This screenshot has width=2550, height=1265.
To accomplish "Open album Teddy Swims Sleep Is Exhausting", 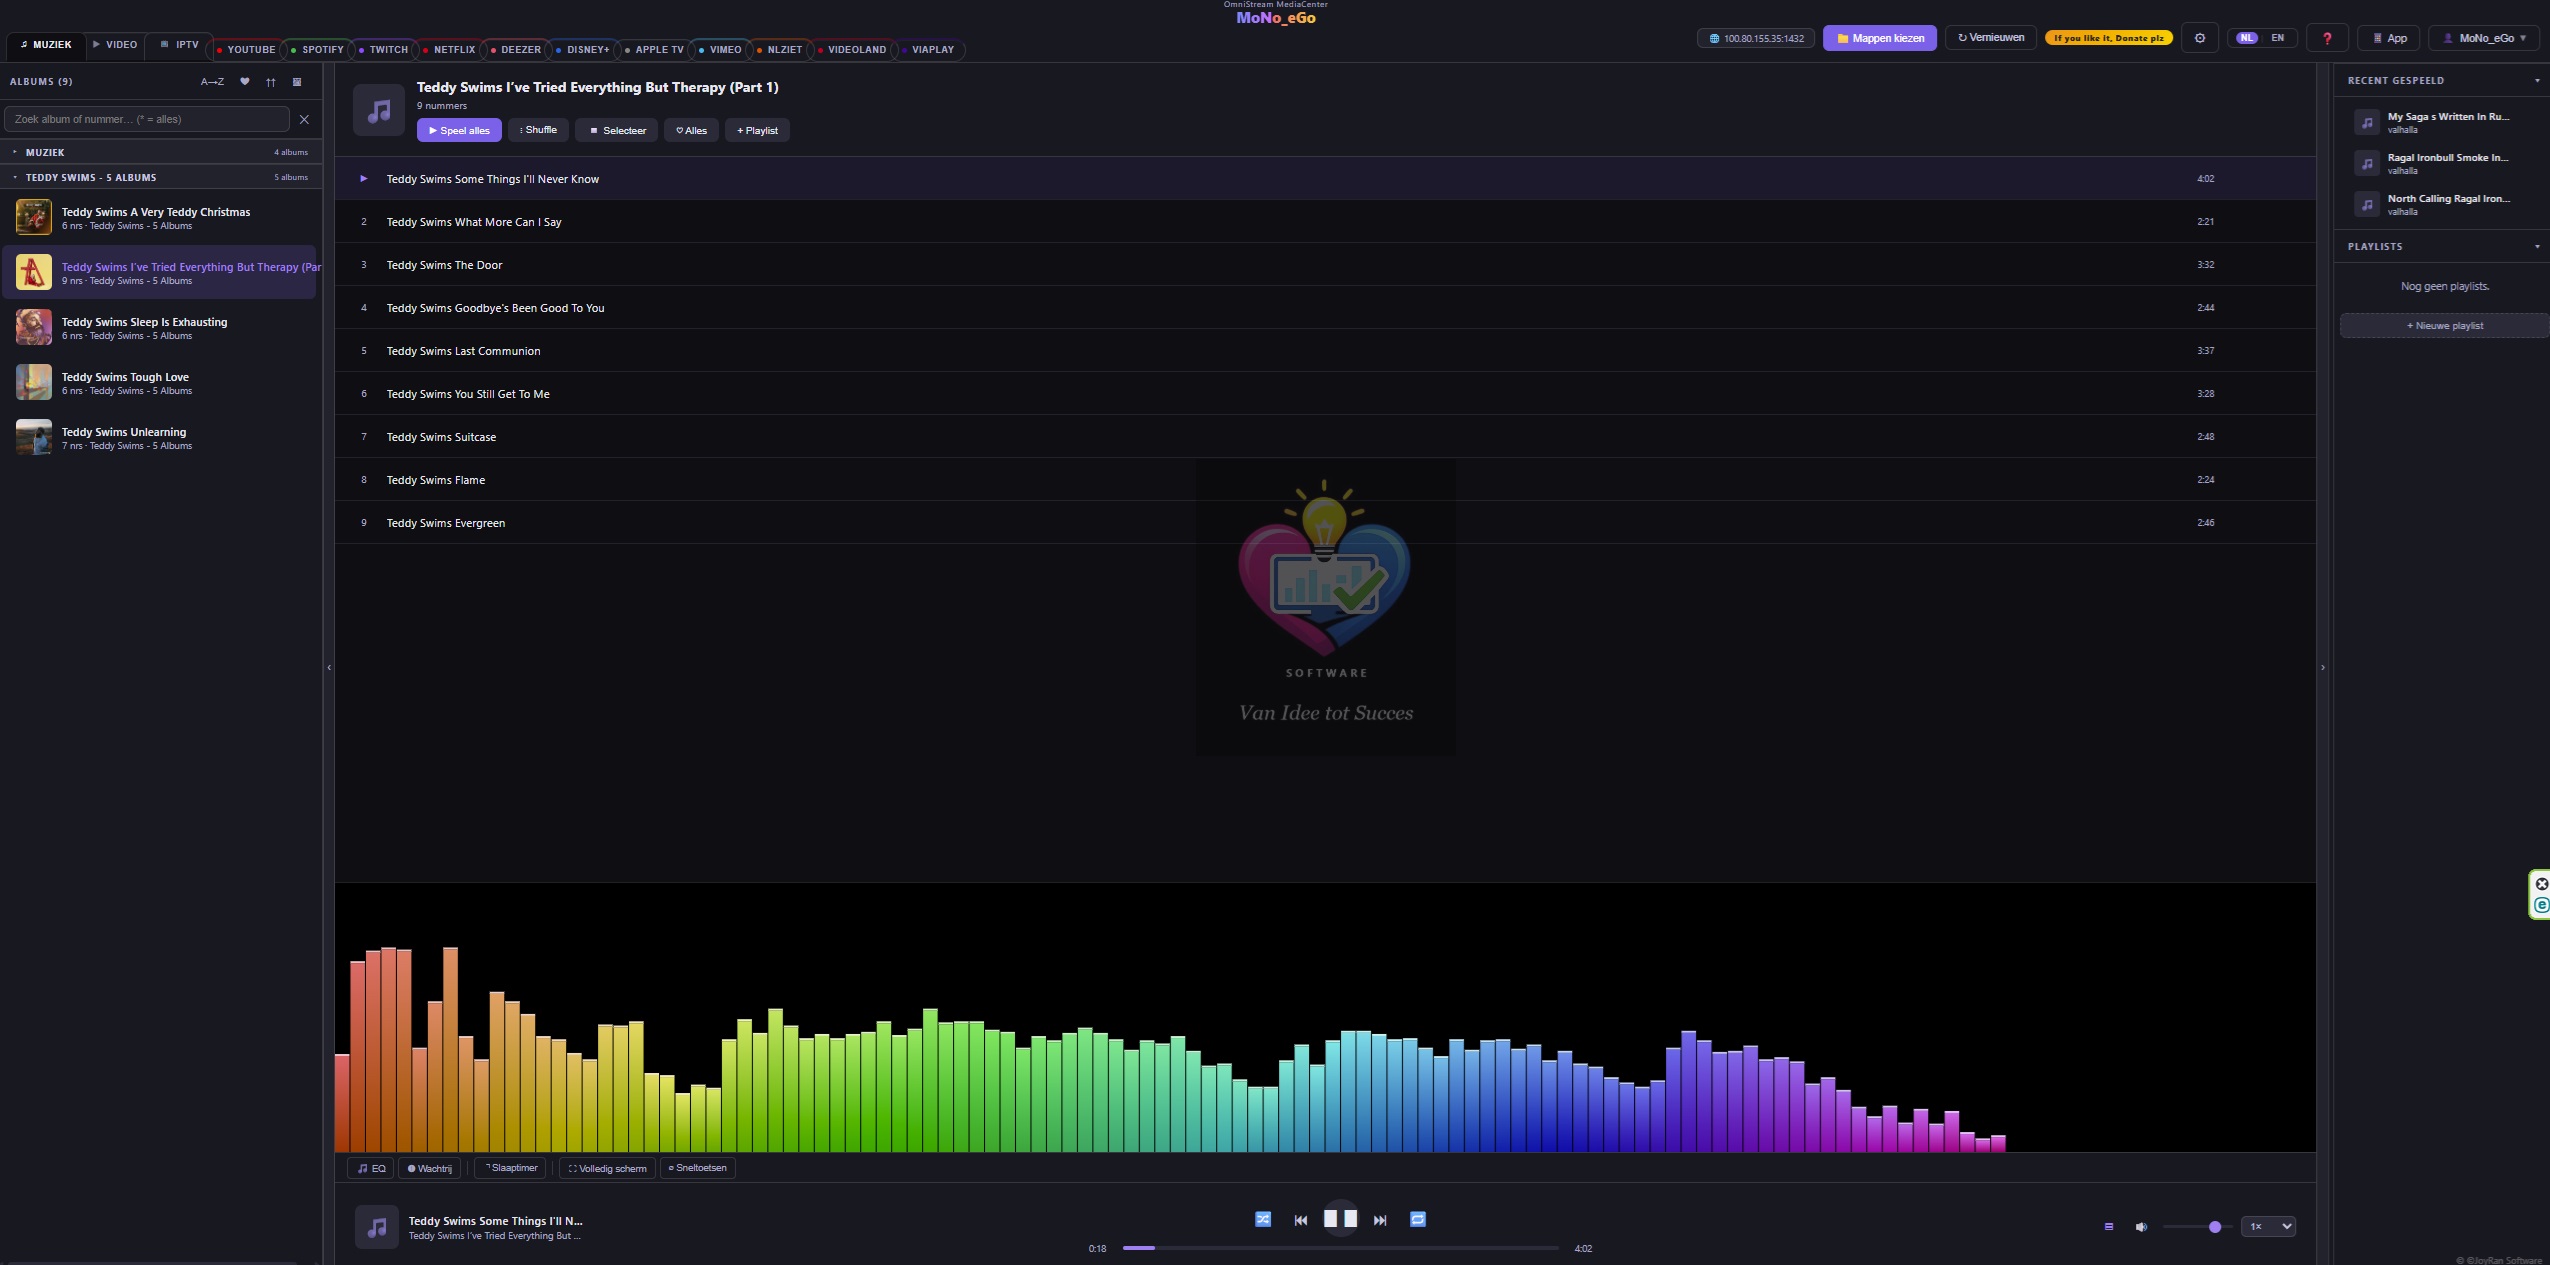I will [x=159, y=327].
